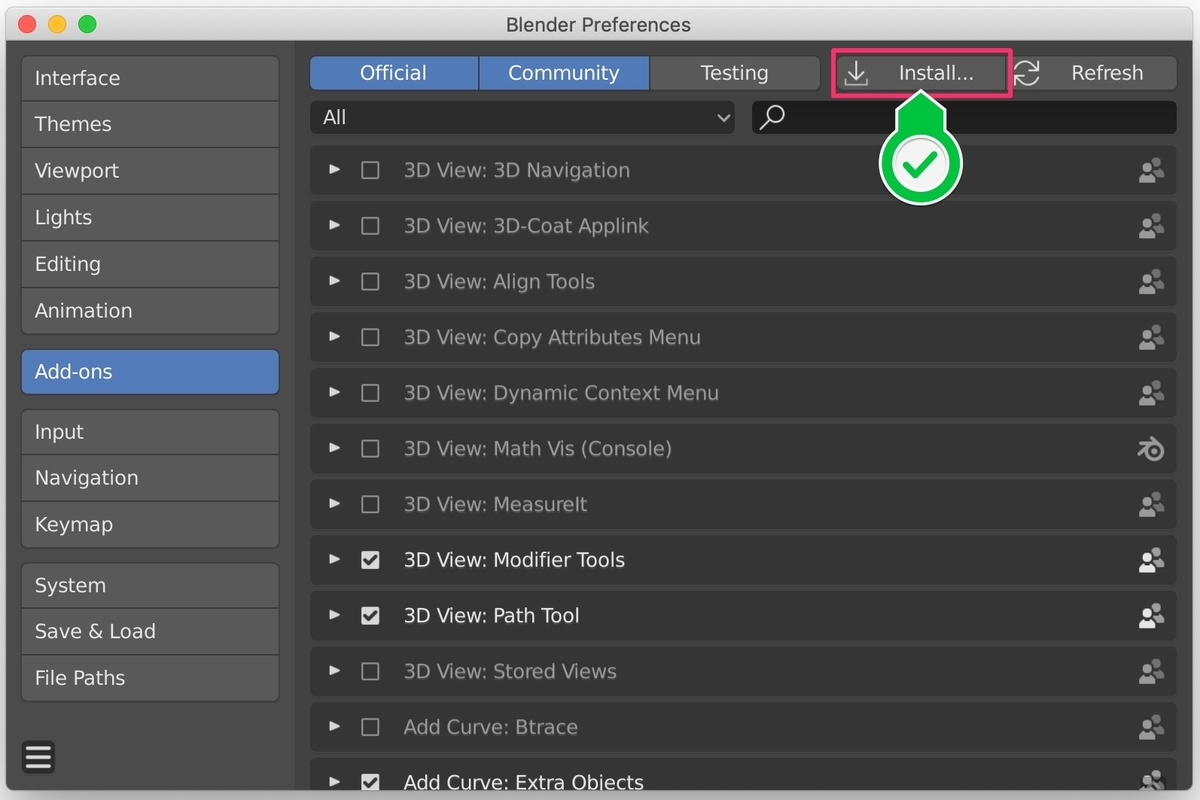Open the Navigation preferences tab
This screenshot has height=800, width=1200.
pyautogui.click(x=150, y=478)
